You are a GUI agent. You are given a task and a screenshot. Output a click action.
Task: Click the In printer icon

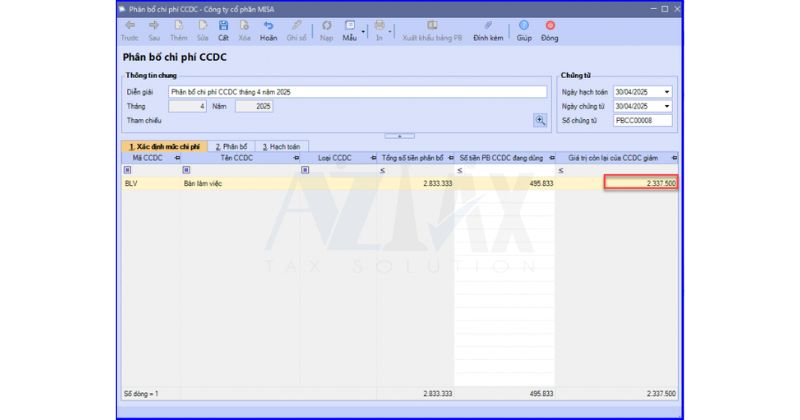coord(379,25)
